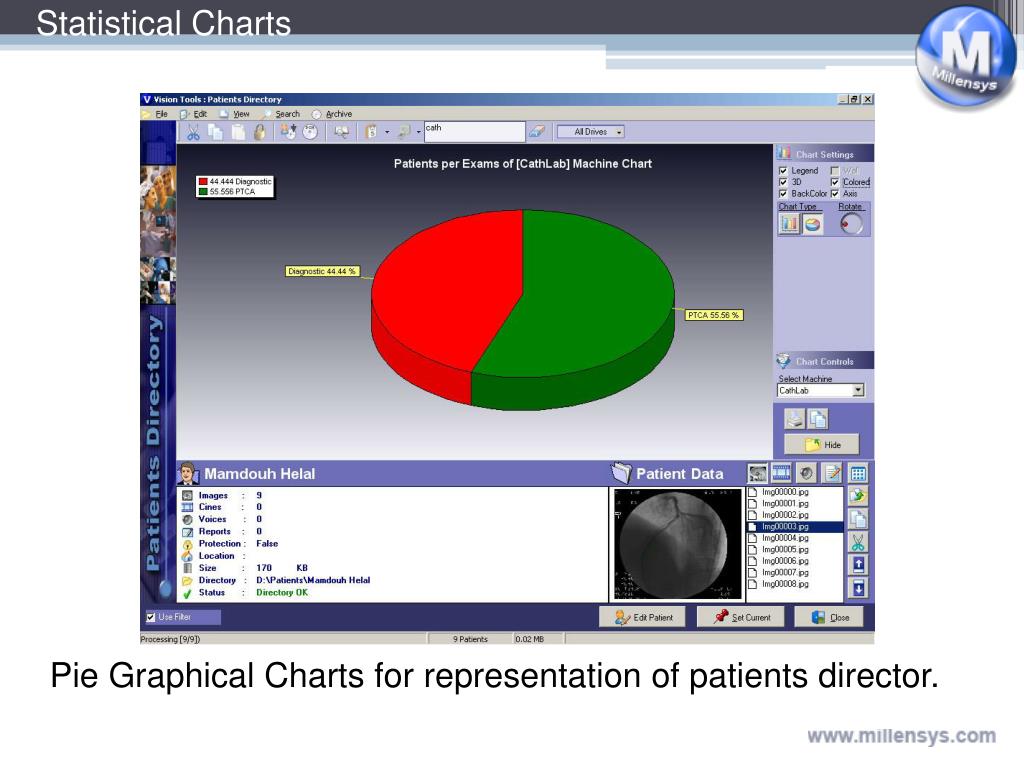Click the devices icon next to CD icon
Image resolution: width=1024 pixels, height=768 pixels.
pyautogui.click(x=342, y=132)
